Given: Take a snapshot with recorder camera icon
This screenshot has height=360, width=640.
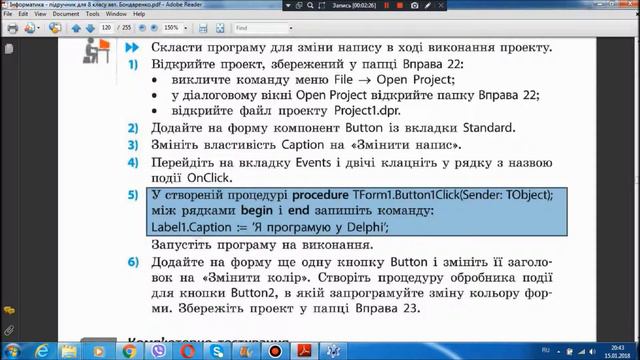Looking at the screenshot, I should point(414,5).
